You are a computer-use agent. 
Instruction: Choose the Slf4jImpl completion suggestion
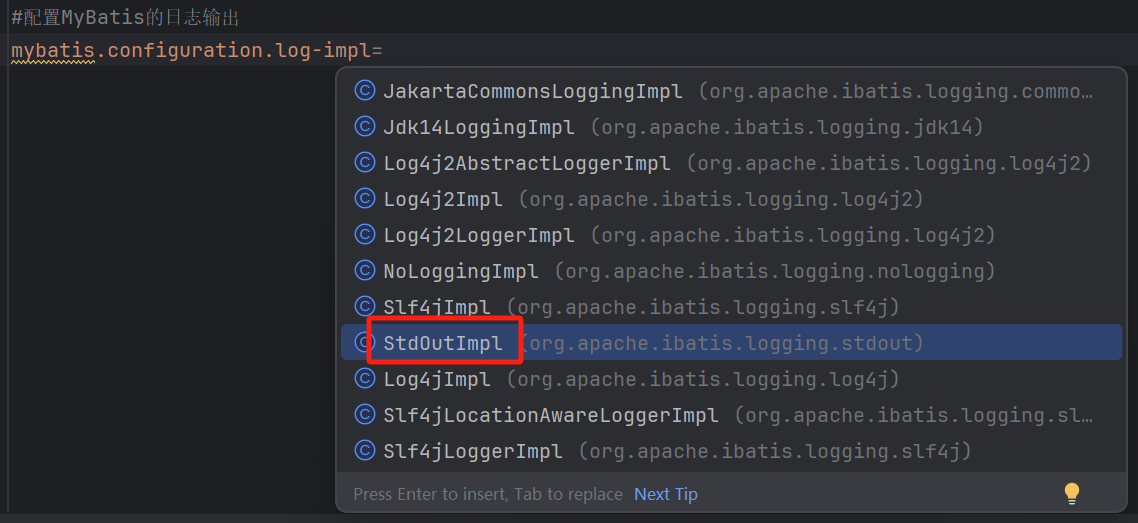pos(437,307)
